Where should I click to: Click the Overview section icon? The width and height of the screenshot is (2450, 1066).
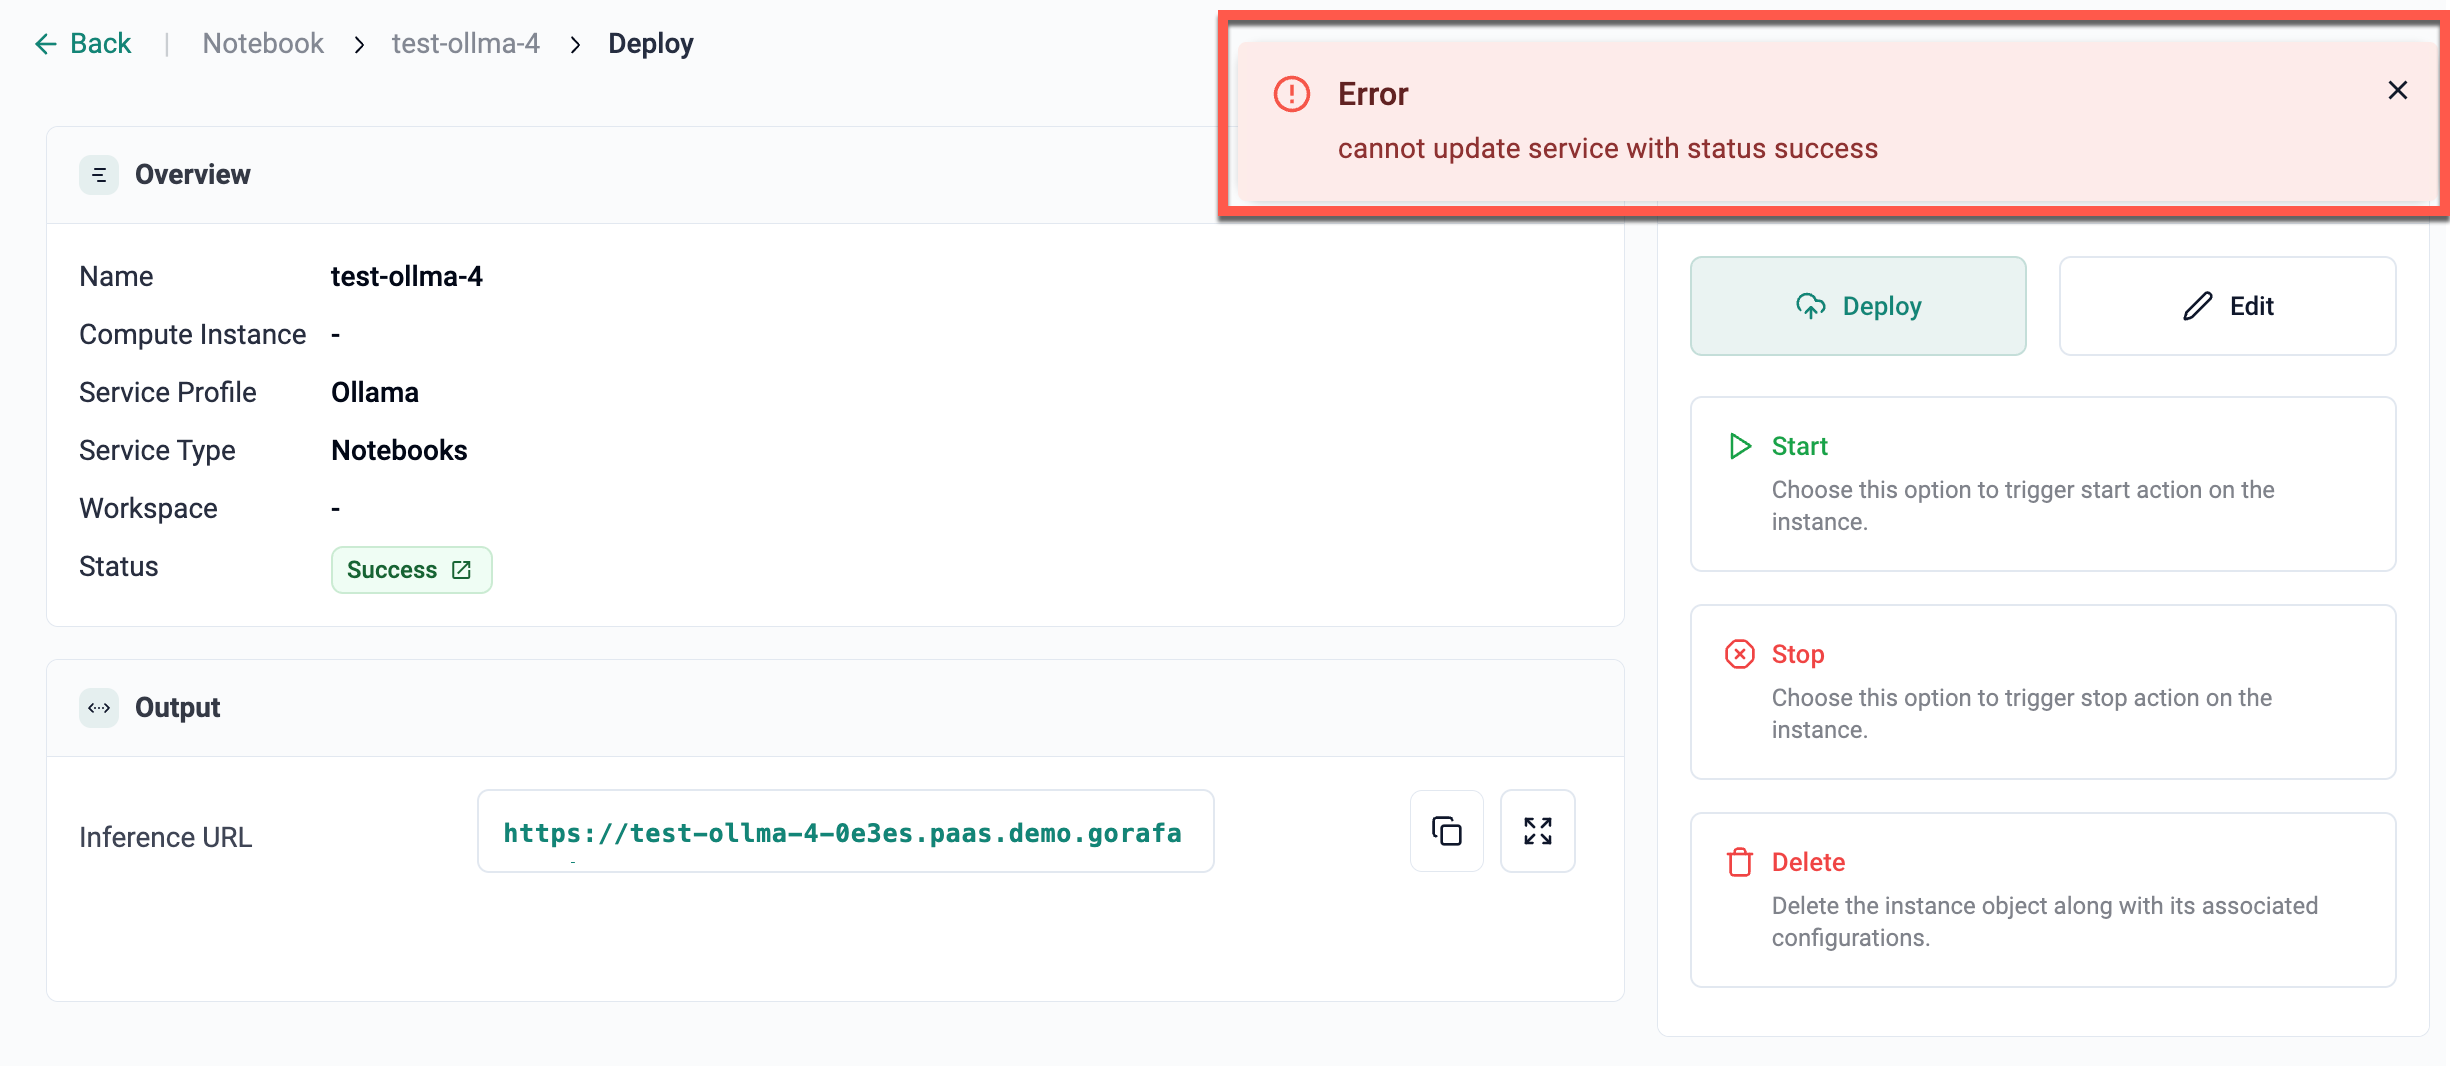pos(99,175)
